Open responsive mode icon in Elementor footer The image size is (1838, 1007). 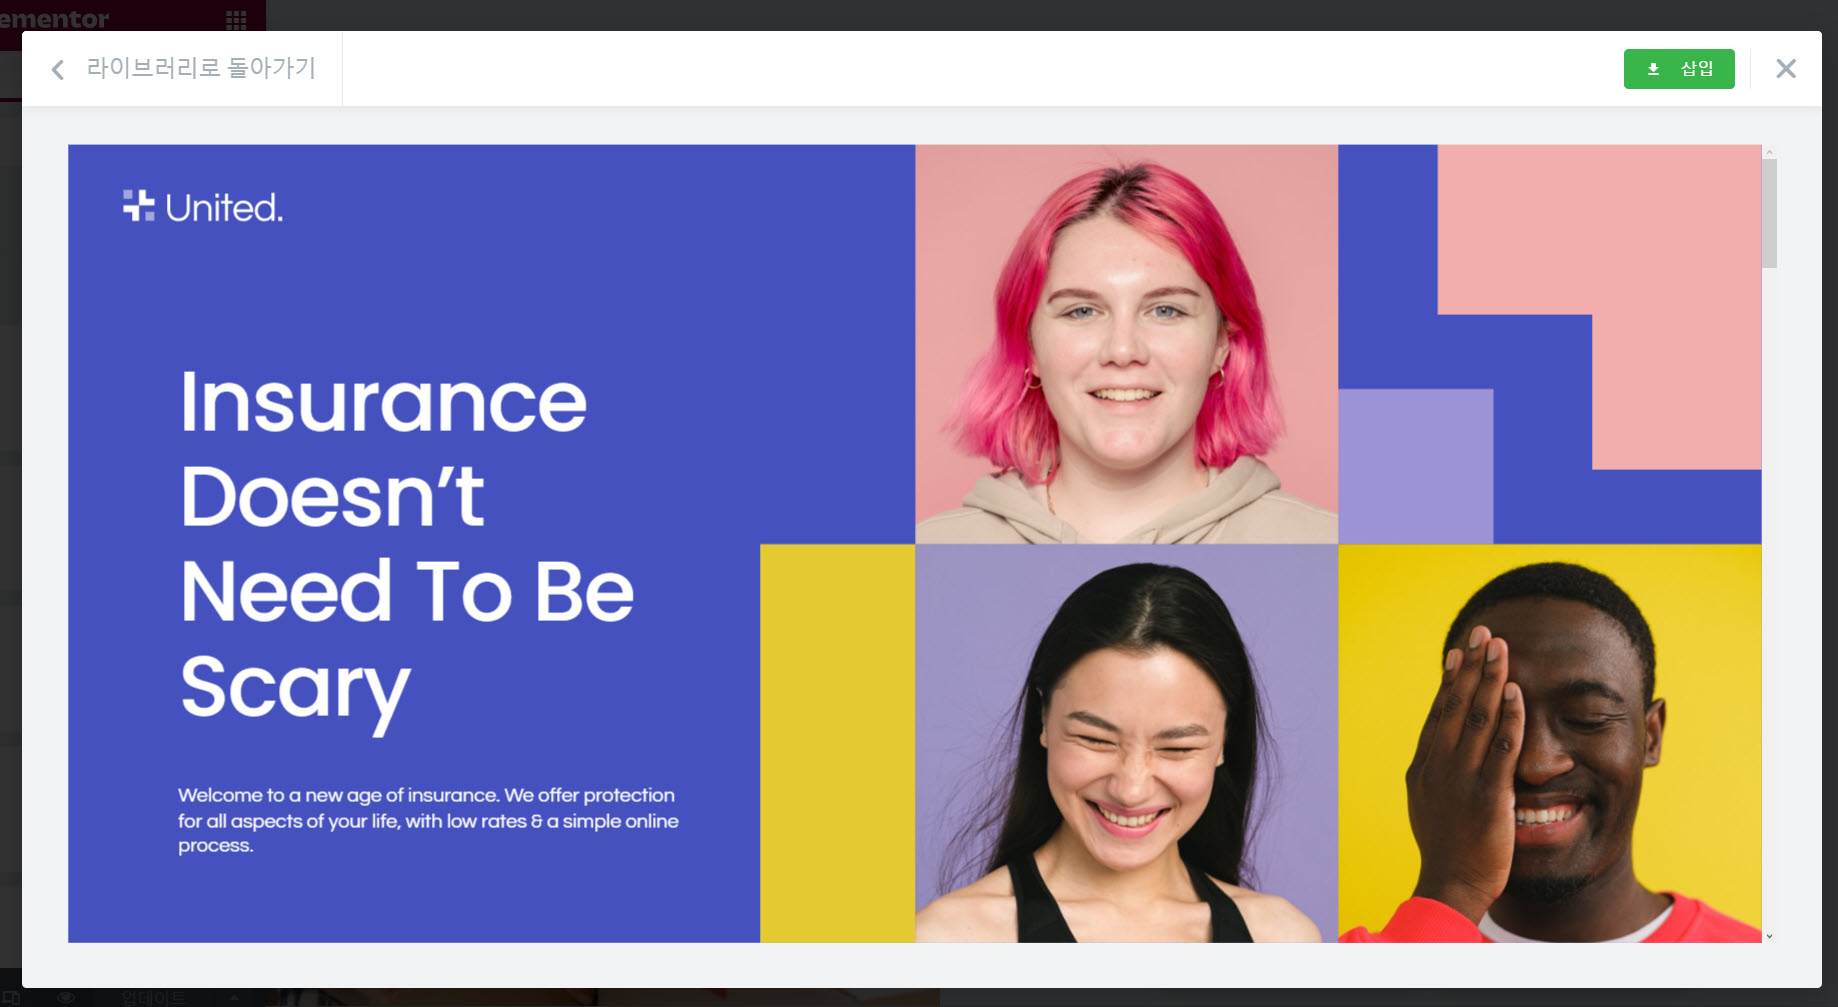coord(10,998)
